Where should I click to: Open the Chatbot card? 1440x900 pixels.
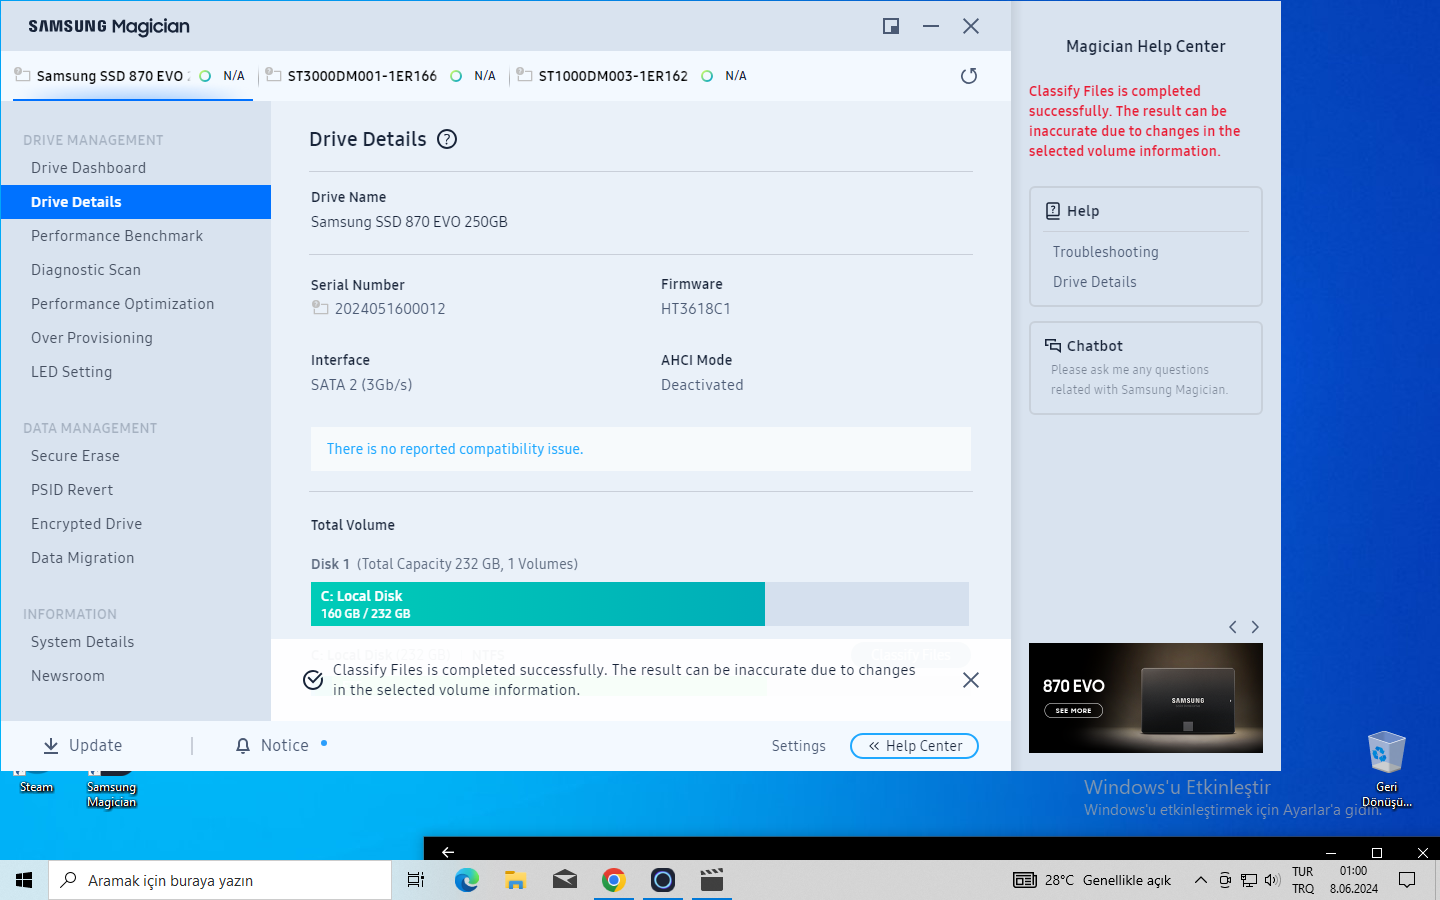click(1146, 368)
